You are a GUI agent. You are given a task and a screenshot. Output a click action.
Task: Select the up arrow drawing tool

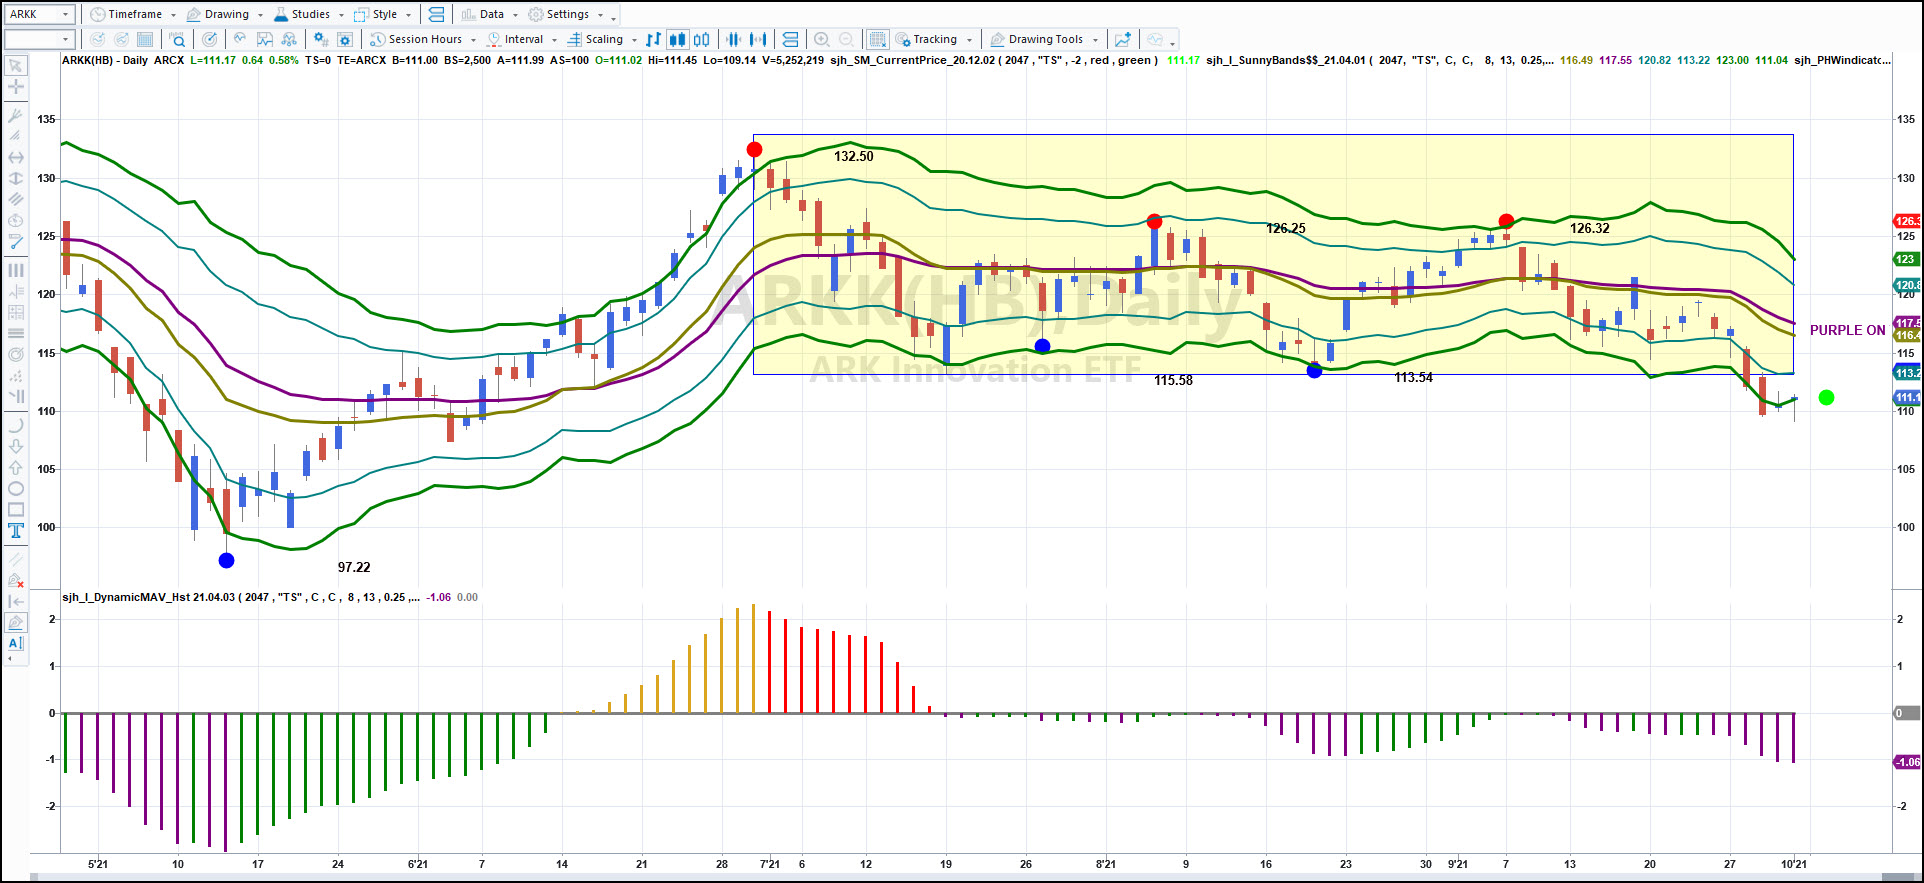point(16,467)
